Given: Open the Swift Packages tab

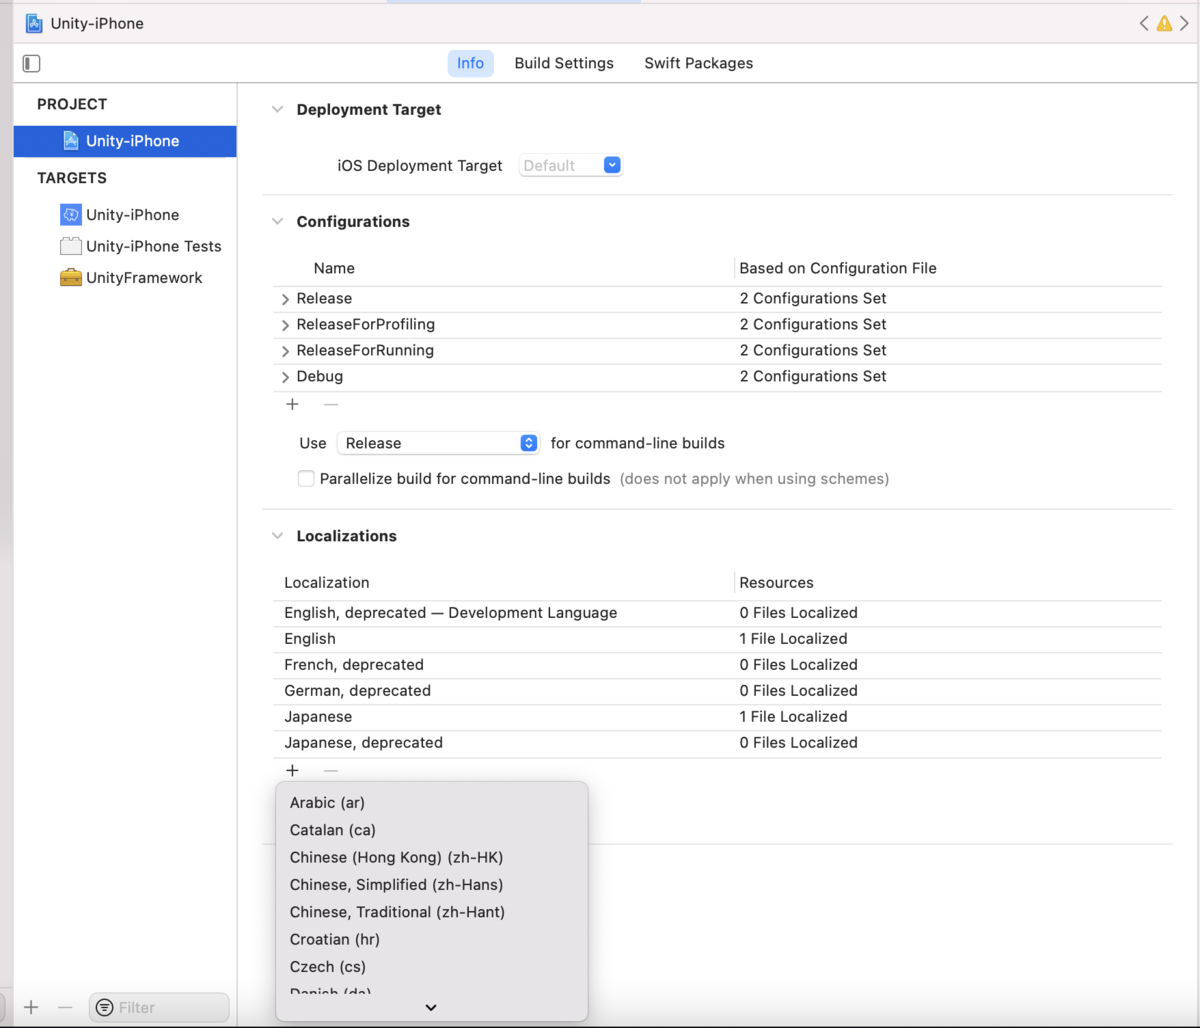Looking at the screenshot, I should [x=699, y=63].
